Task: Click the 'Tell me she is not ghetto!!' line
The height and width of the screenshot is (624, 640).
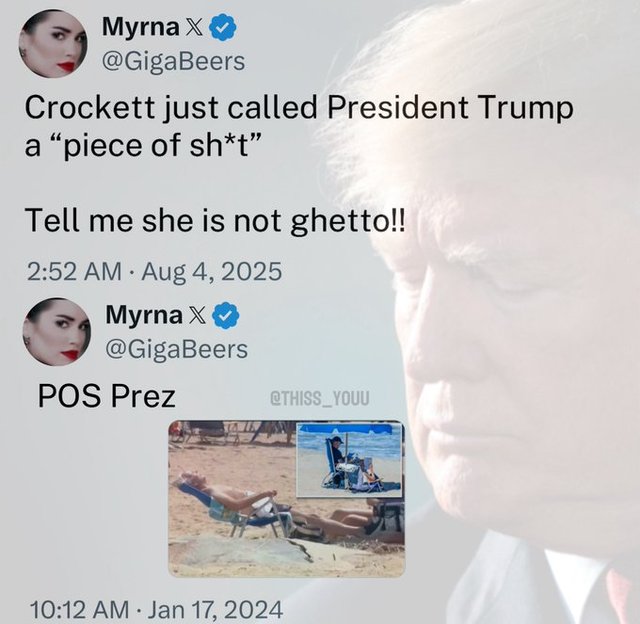Action: [x=216, y=220]
